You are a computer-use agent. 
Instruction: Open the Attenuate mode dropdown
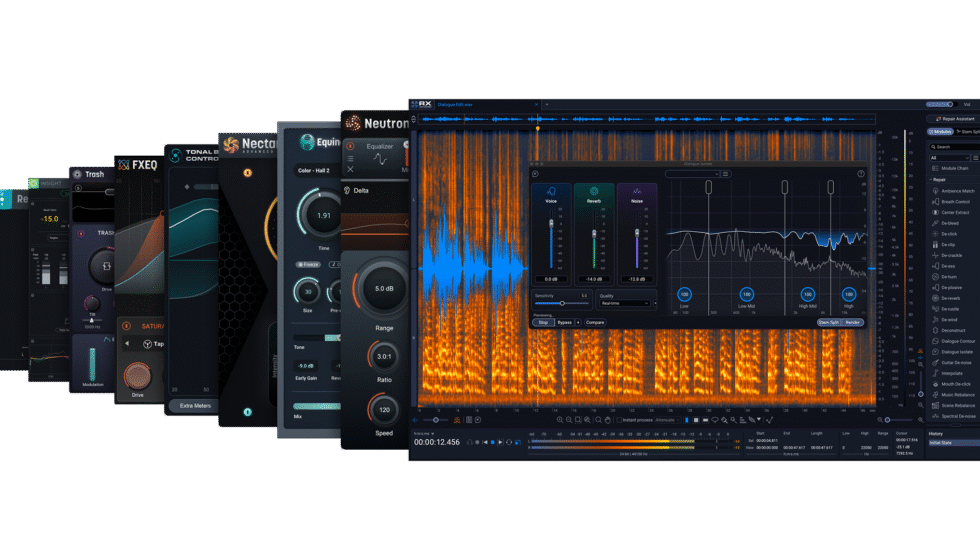point(668,420)
